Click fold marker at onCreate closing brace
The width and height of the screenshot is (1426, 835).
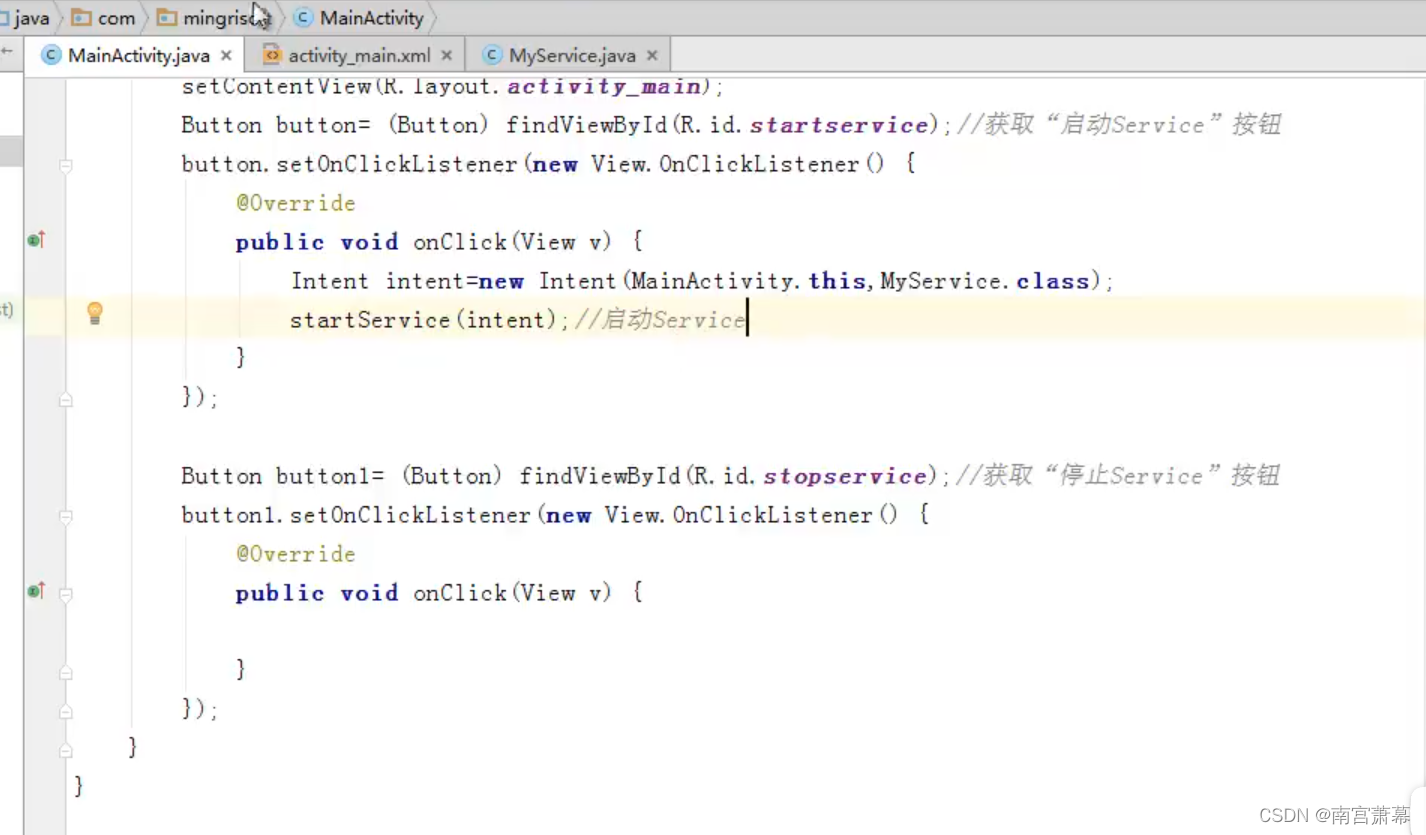click(66, 750)
